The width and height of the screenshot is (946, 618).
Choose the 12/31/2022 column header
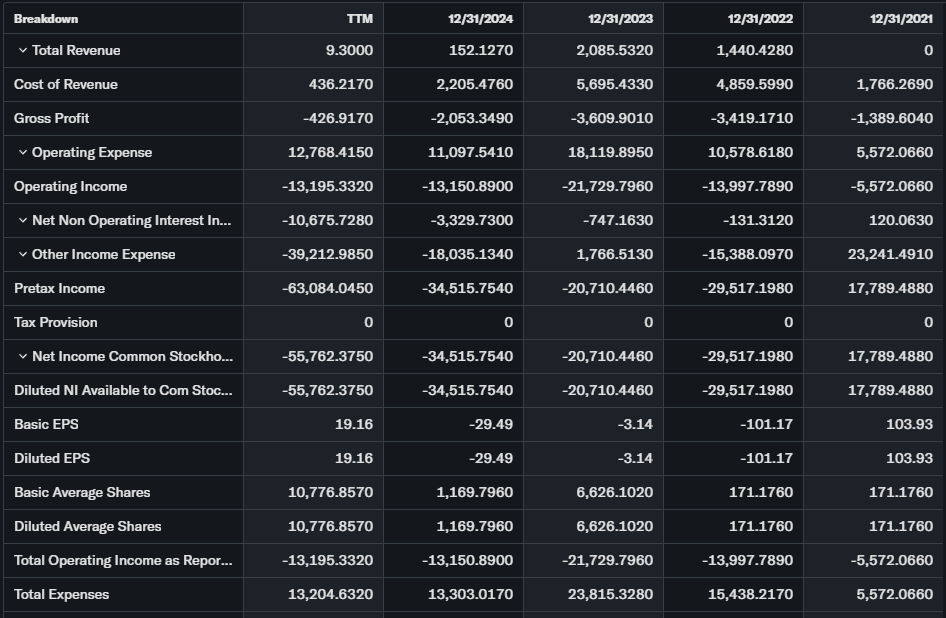[761, 18]
